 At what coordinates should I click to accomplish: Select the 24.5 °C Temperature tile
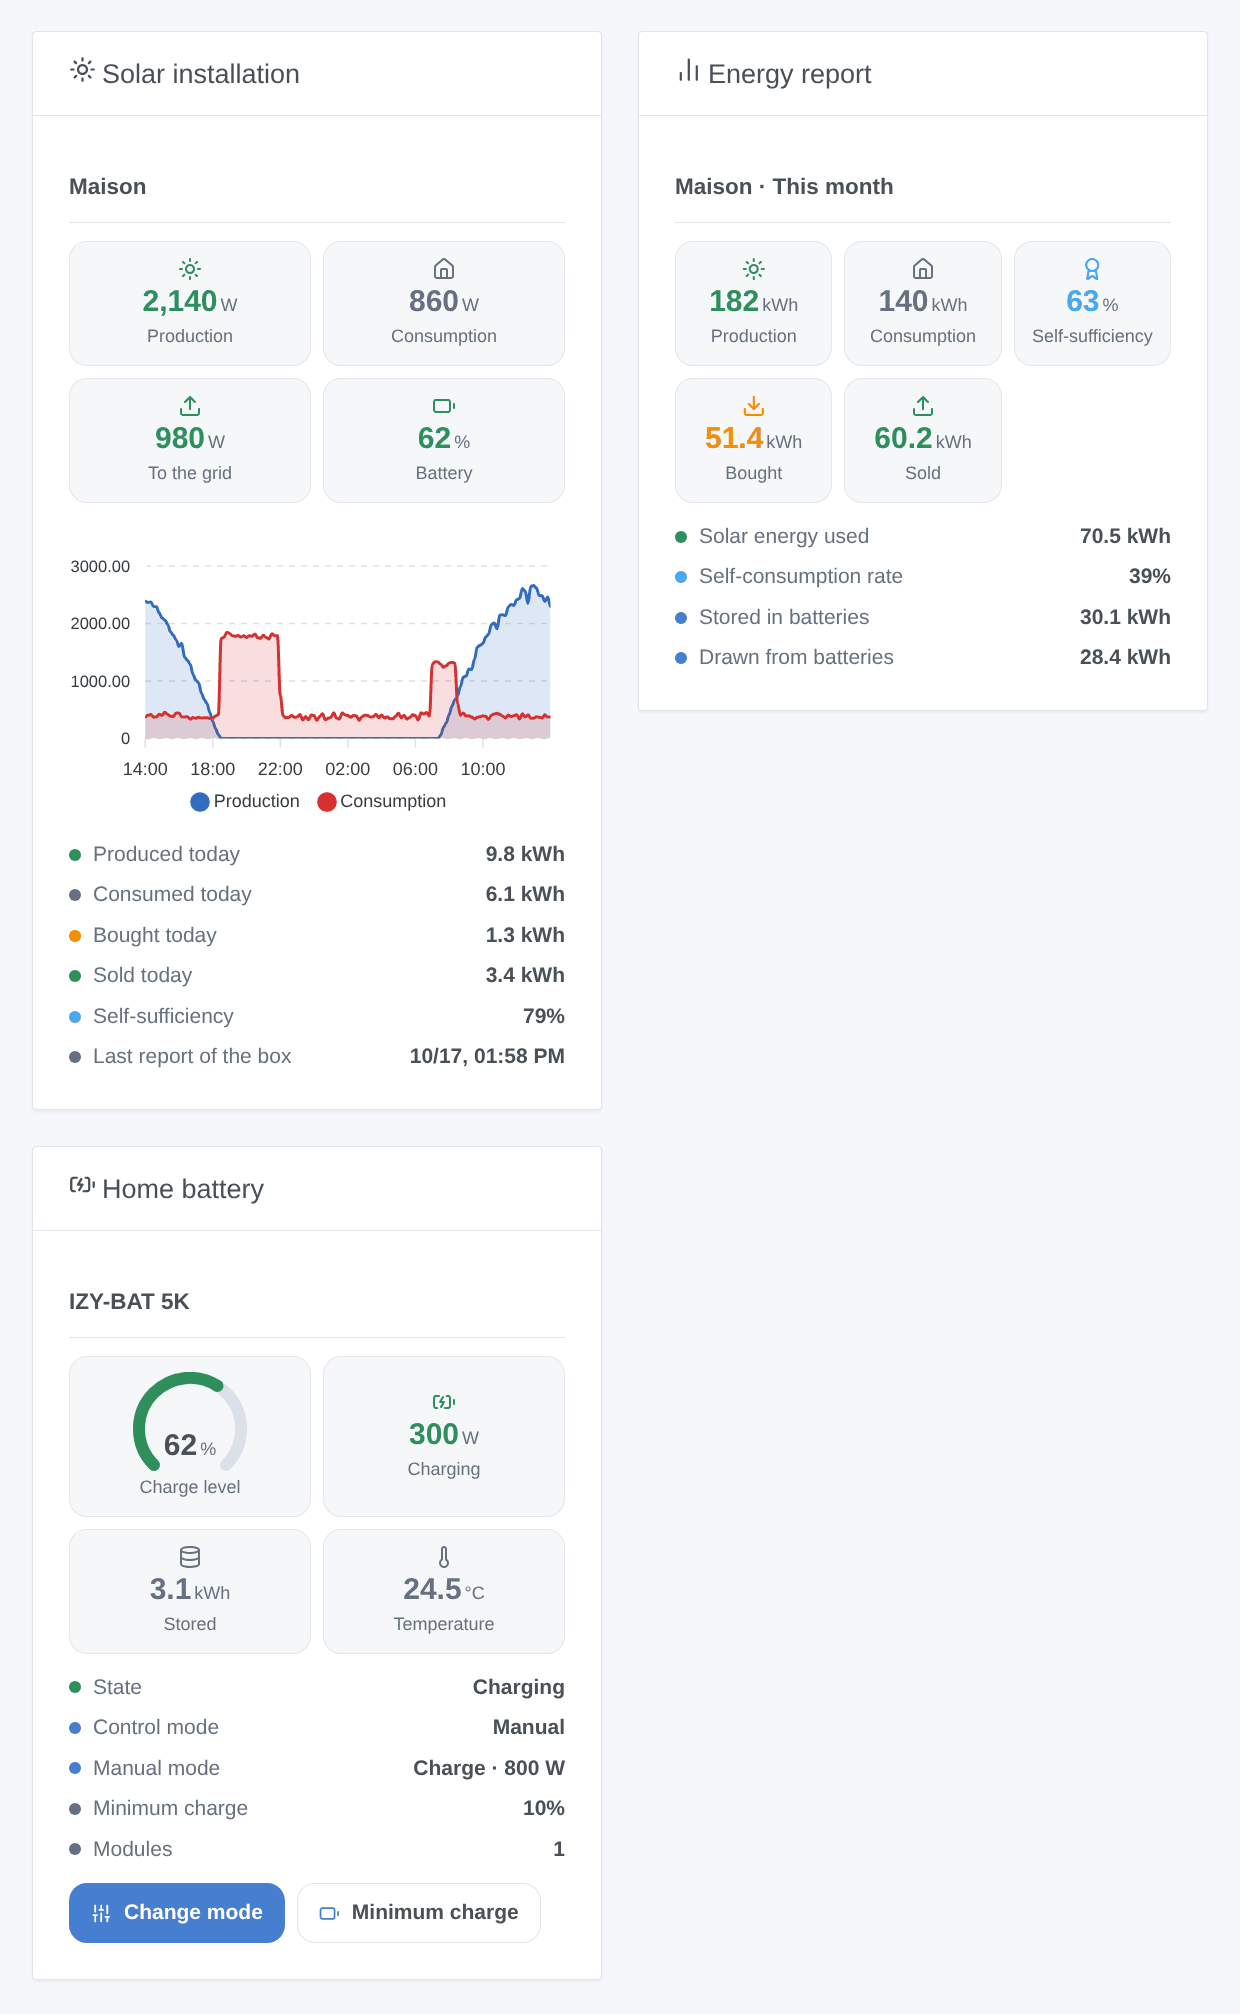[444, 1591]
